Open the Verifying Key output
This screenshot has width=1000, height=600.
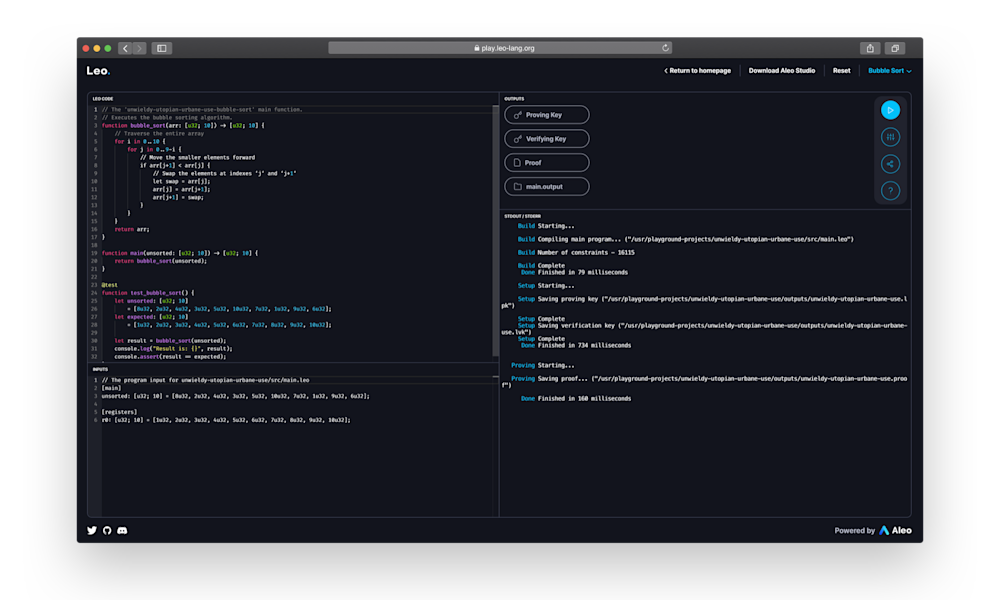(x=547, y=139)
